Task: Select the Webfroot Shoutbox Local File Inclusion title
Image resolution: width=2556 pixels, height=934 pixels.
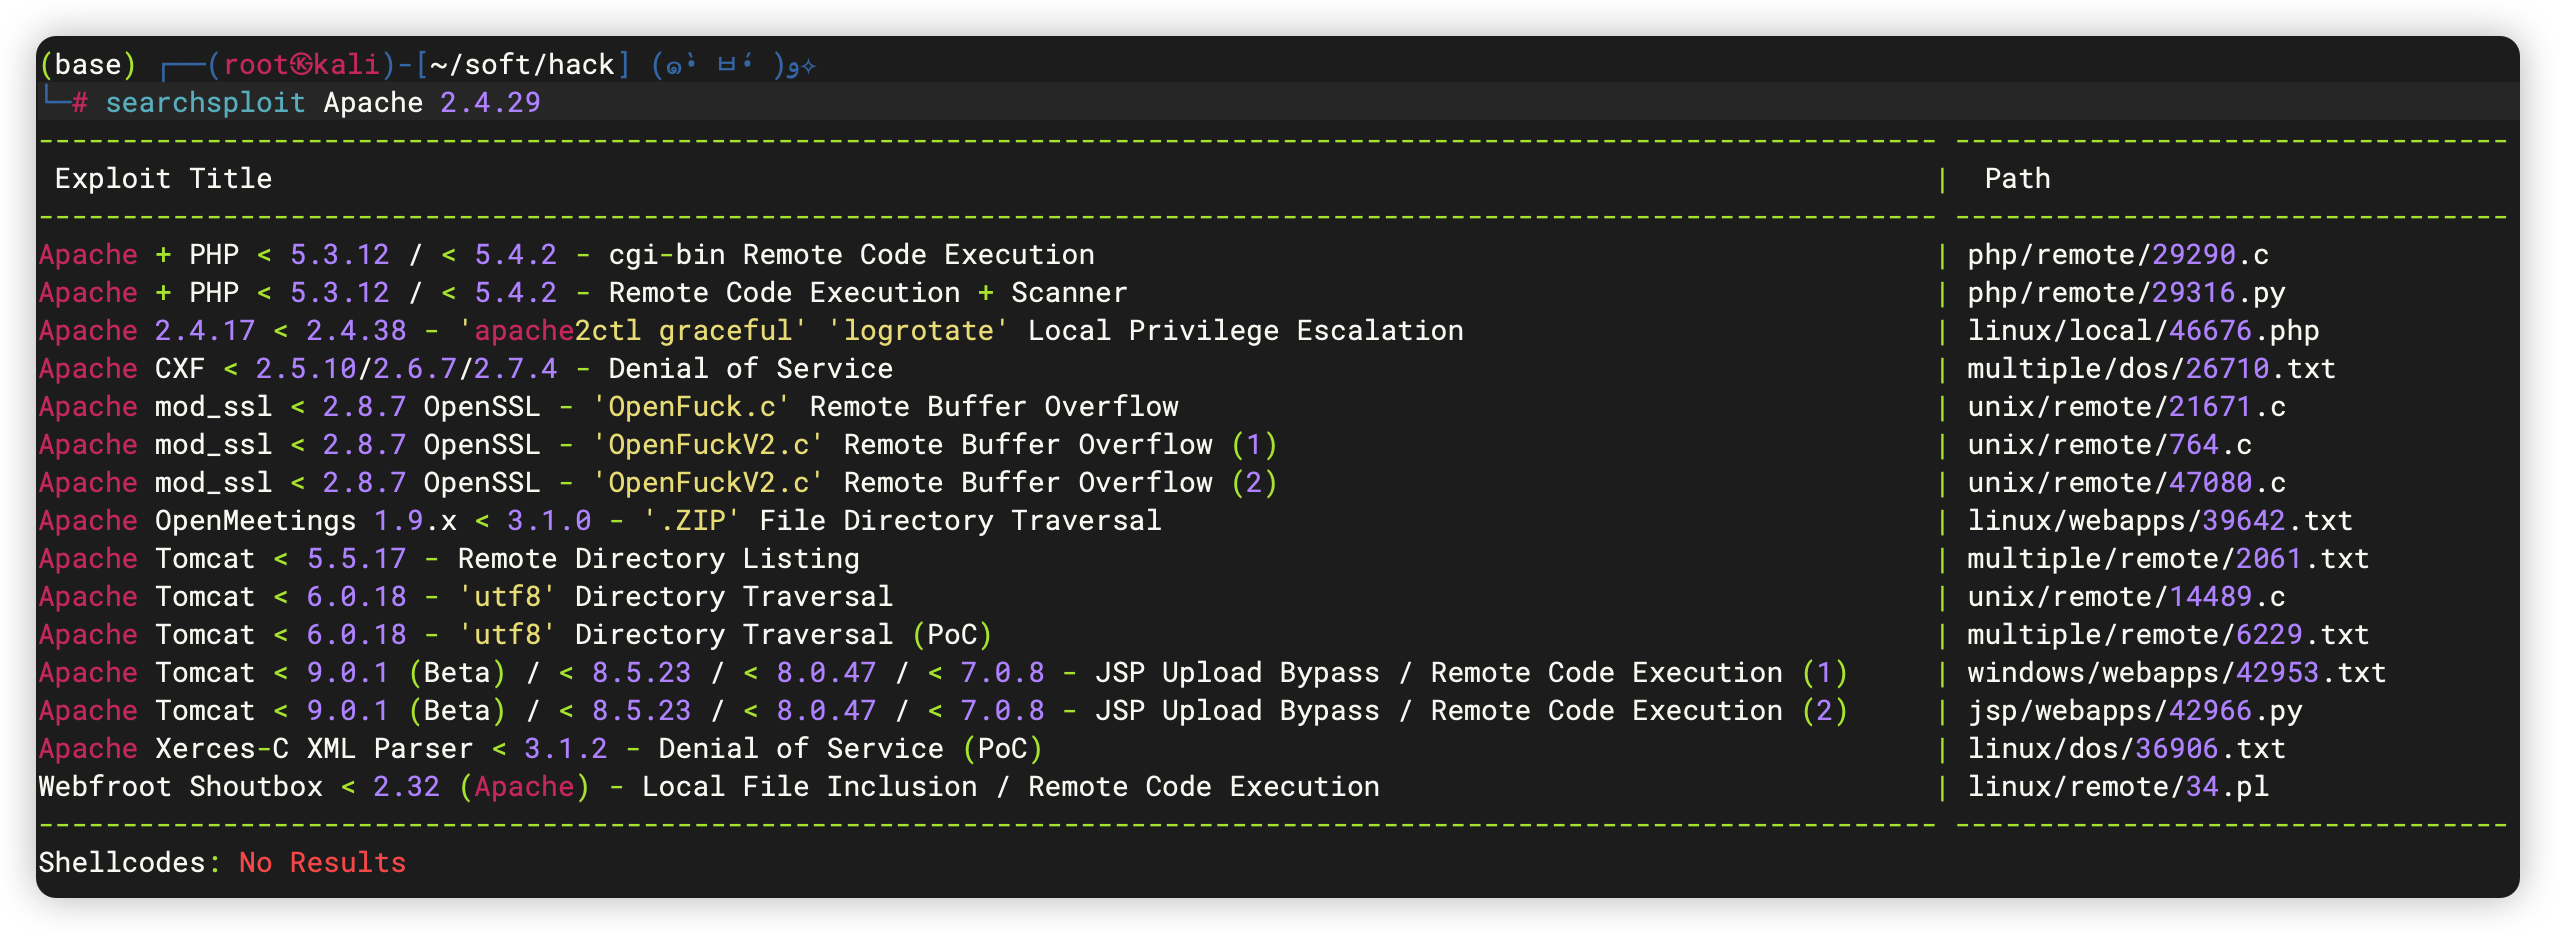Action: pos(709,787)
